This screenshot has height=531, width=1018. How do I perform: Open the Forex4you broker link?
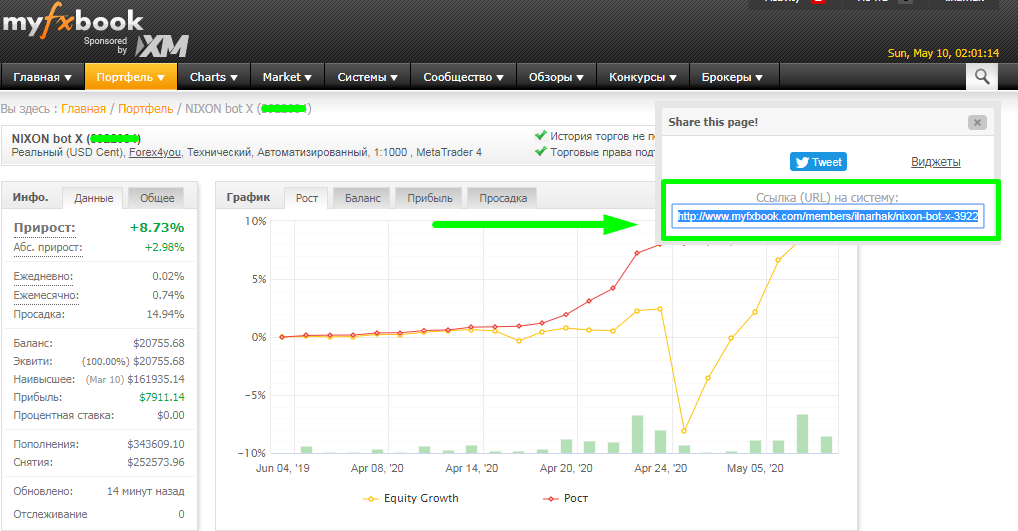coord(155,153)
